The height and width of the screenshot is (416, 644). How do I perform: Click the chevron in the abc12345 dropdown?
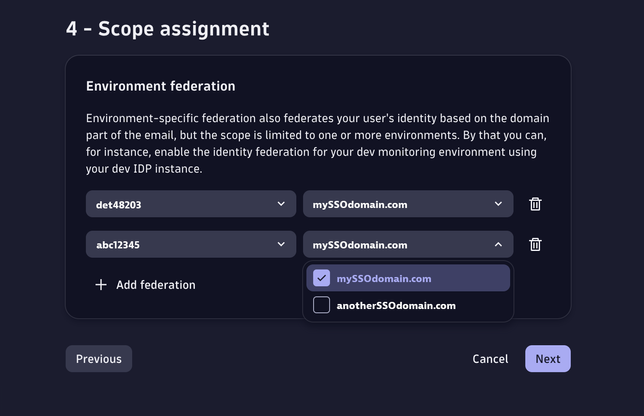281,244
